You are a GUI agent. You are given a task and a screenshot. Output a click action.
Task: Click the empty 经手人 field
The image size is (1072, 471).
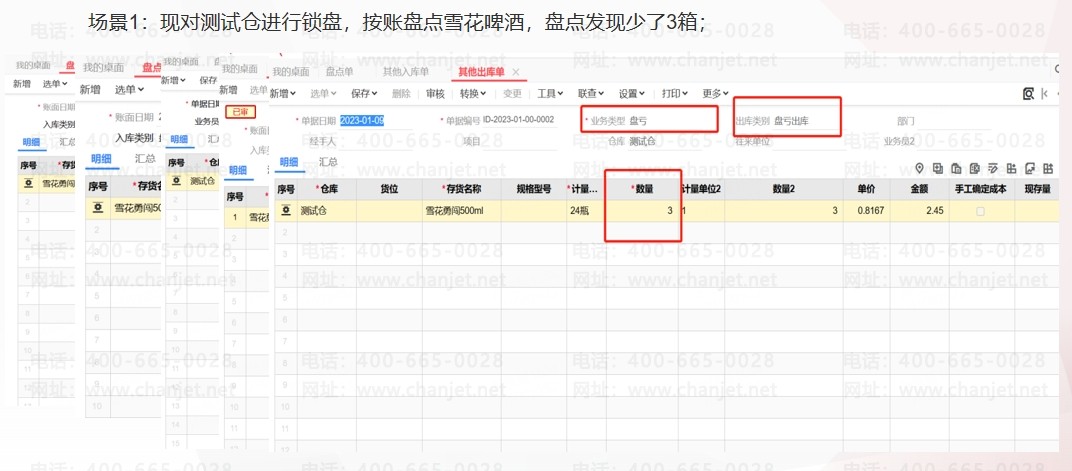click(376, 142)
